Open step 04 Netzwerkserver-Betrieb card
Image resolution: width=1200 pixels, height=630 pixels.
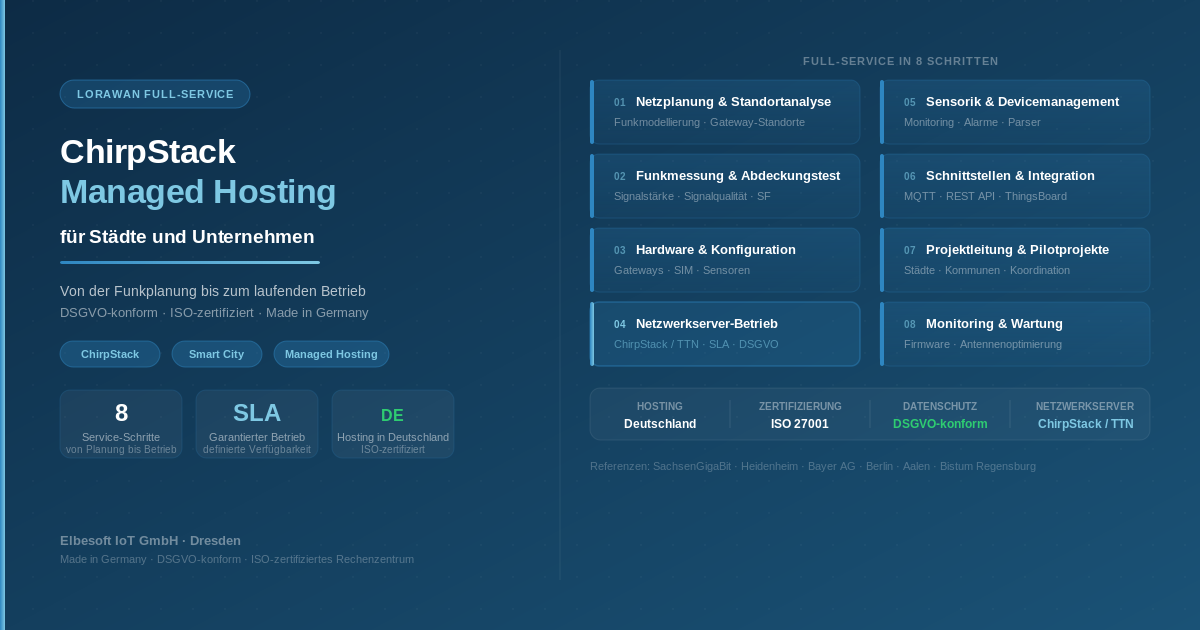click(725, 334)
